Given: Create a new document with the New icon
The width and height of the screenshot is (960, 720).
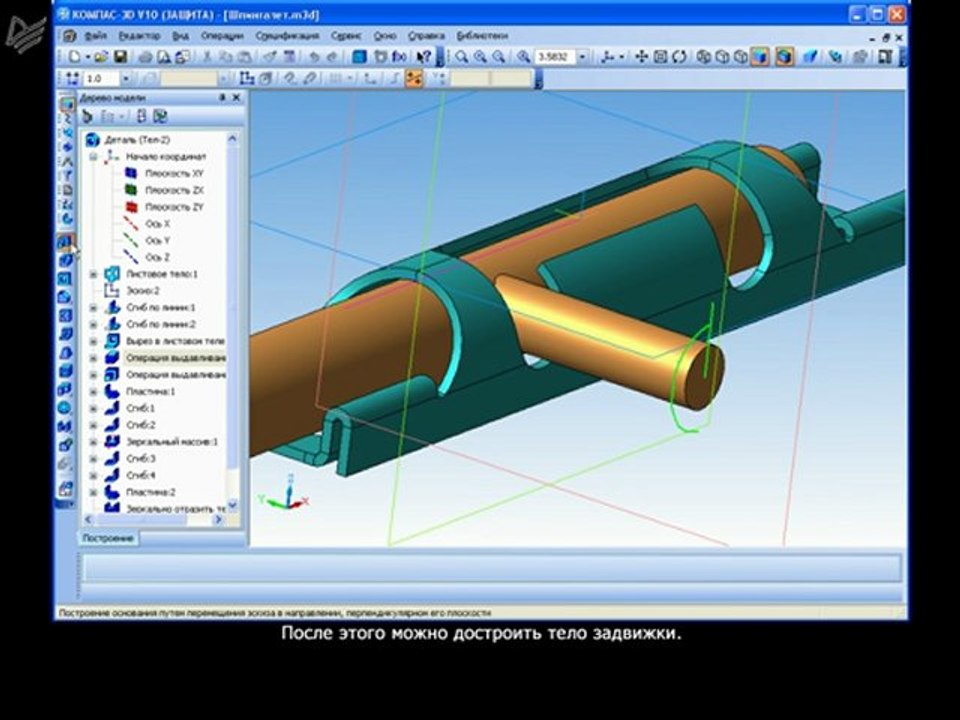Looking at the screenshot, I should pos(75,57).
